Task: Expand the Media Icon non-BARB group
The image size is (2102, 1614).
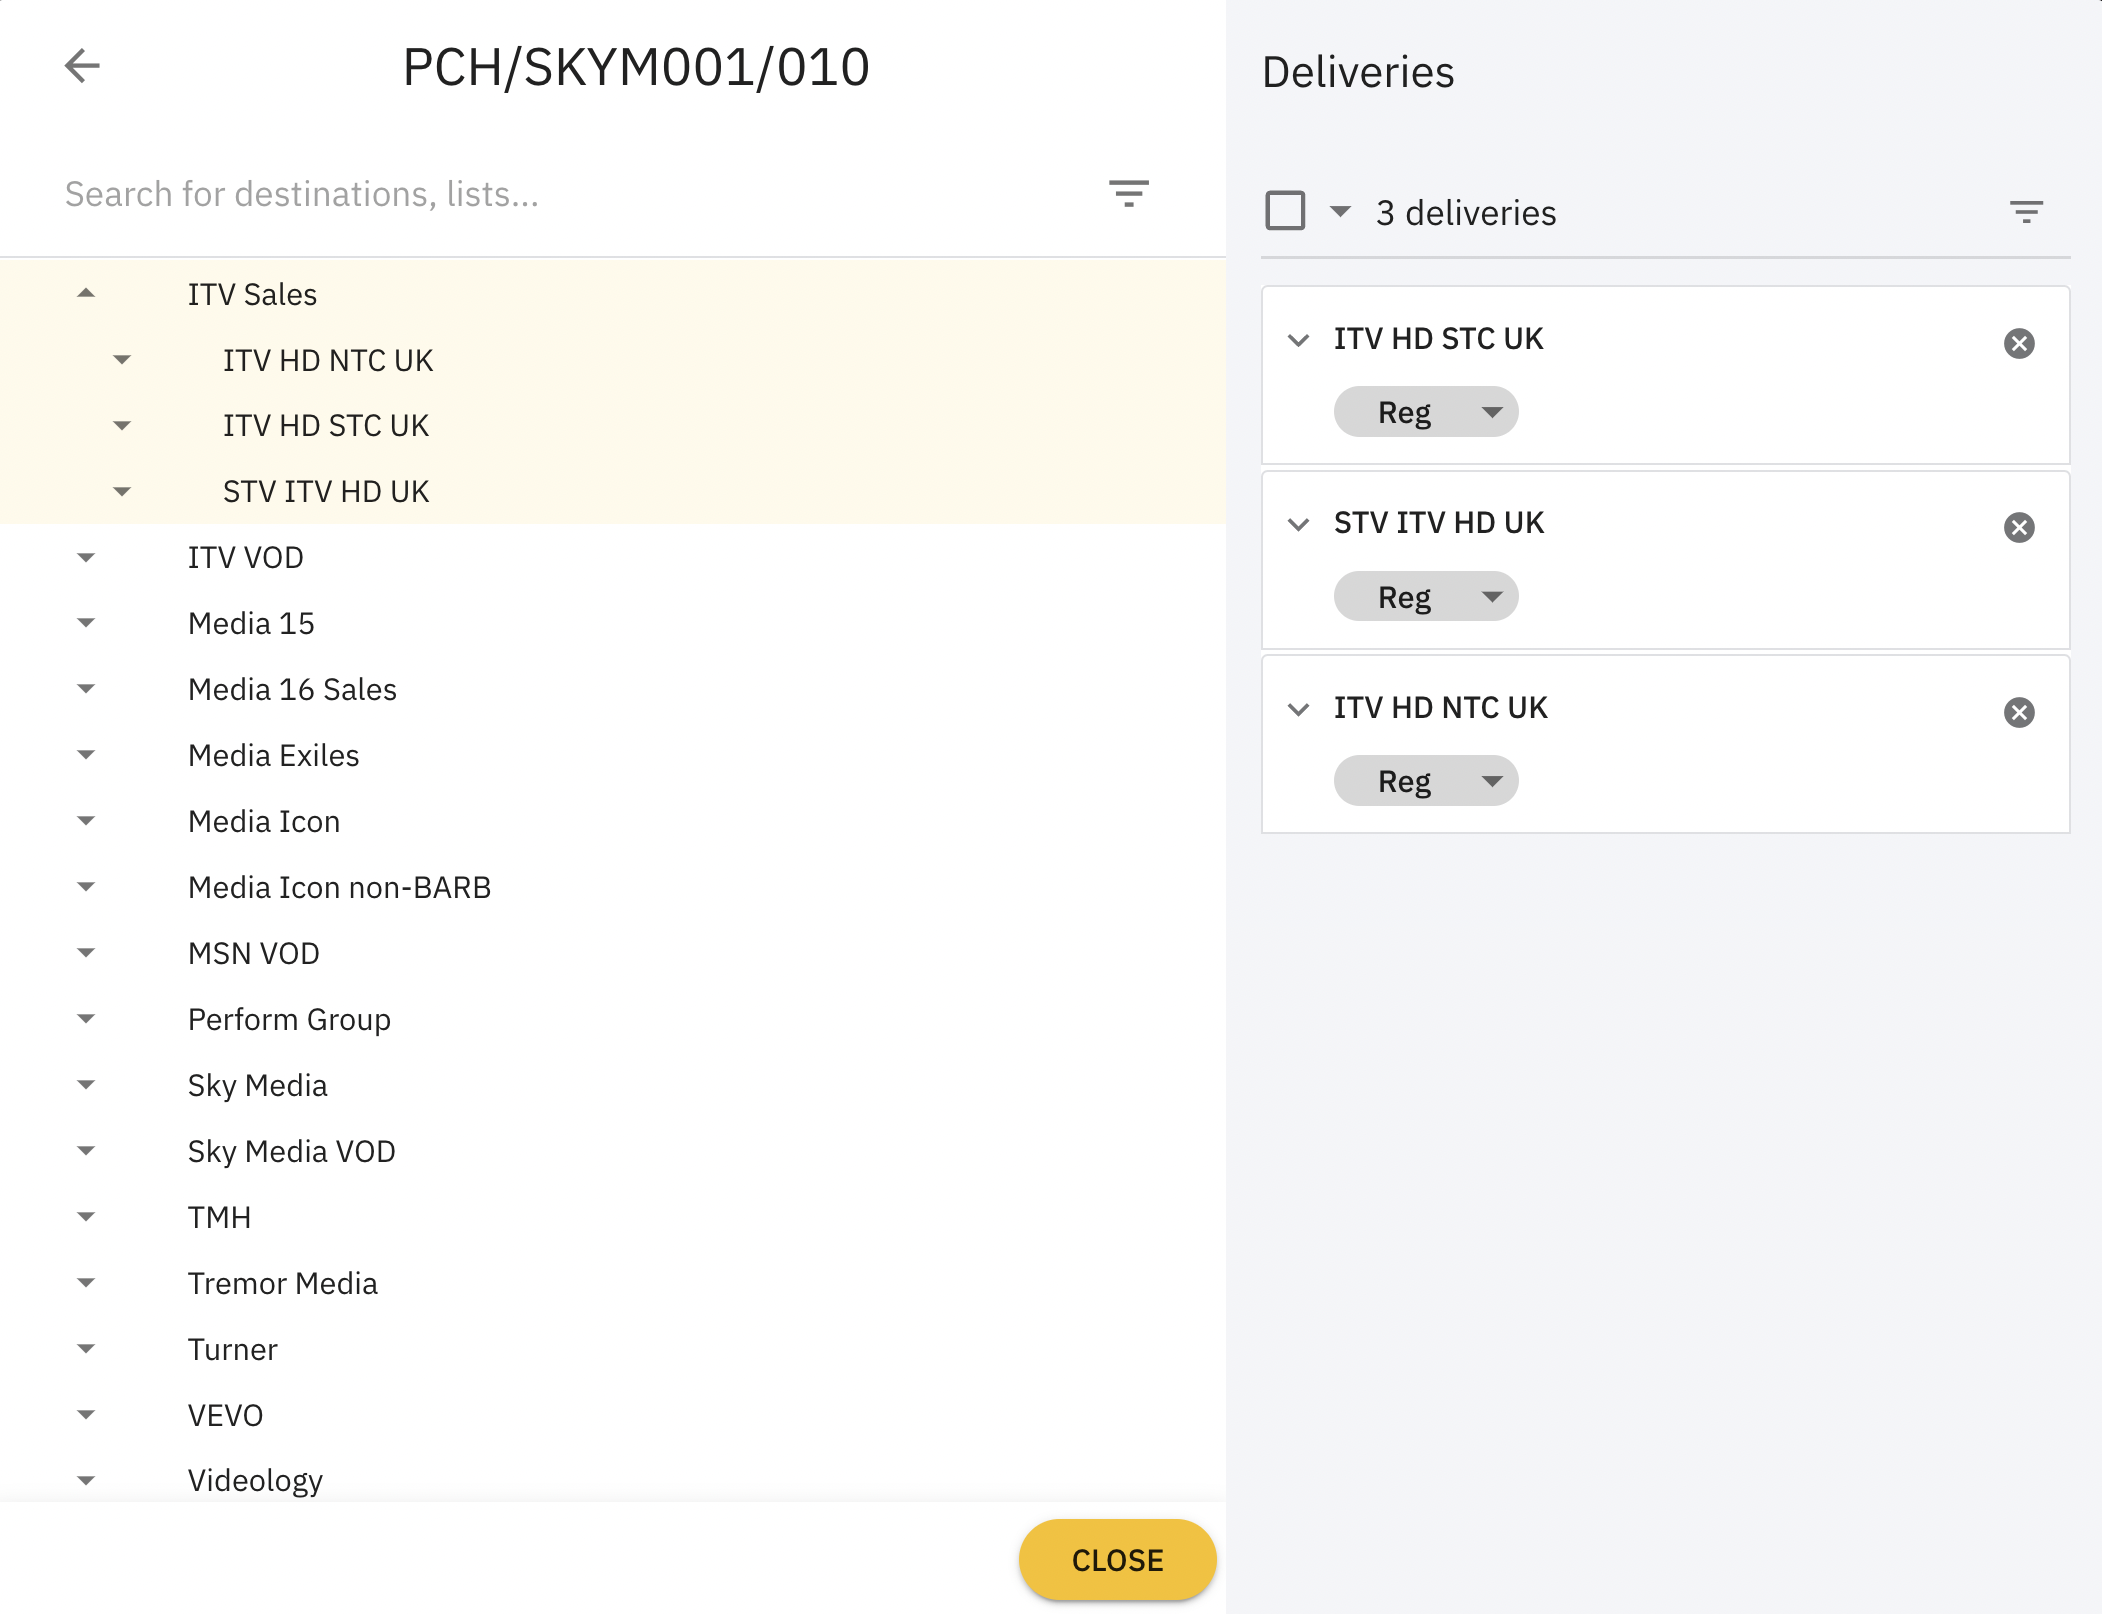Action: pos(86,887)
